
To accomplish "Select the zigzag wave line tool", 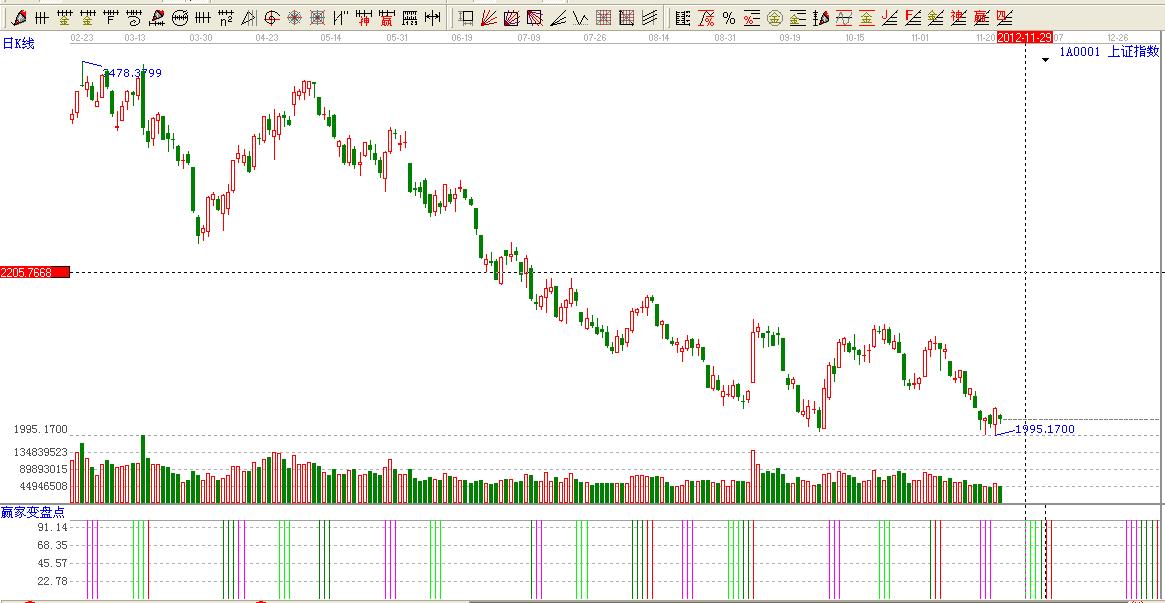I will pyautogui.click(x=580, y=17).
